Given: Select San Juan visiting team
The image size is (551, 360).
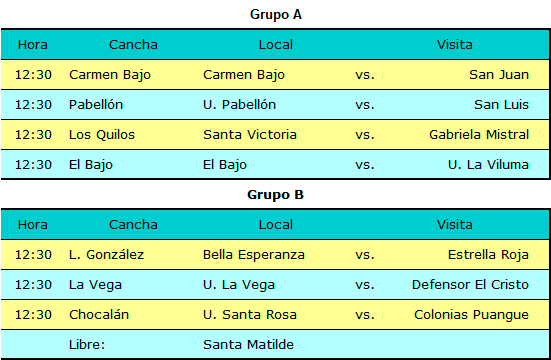Looking at the screenshot, I should [x=499, y=75].
